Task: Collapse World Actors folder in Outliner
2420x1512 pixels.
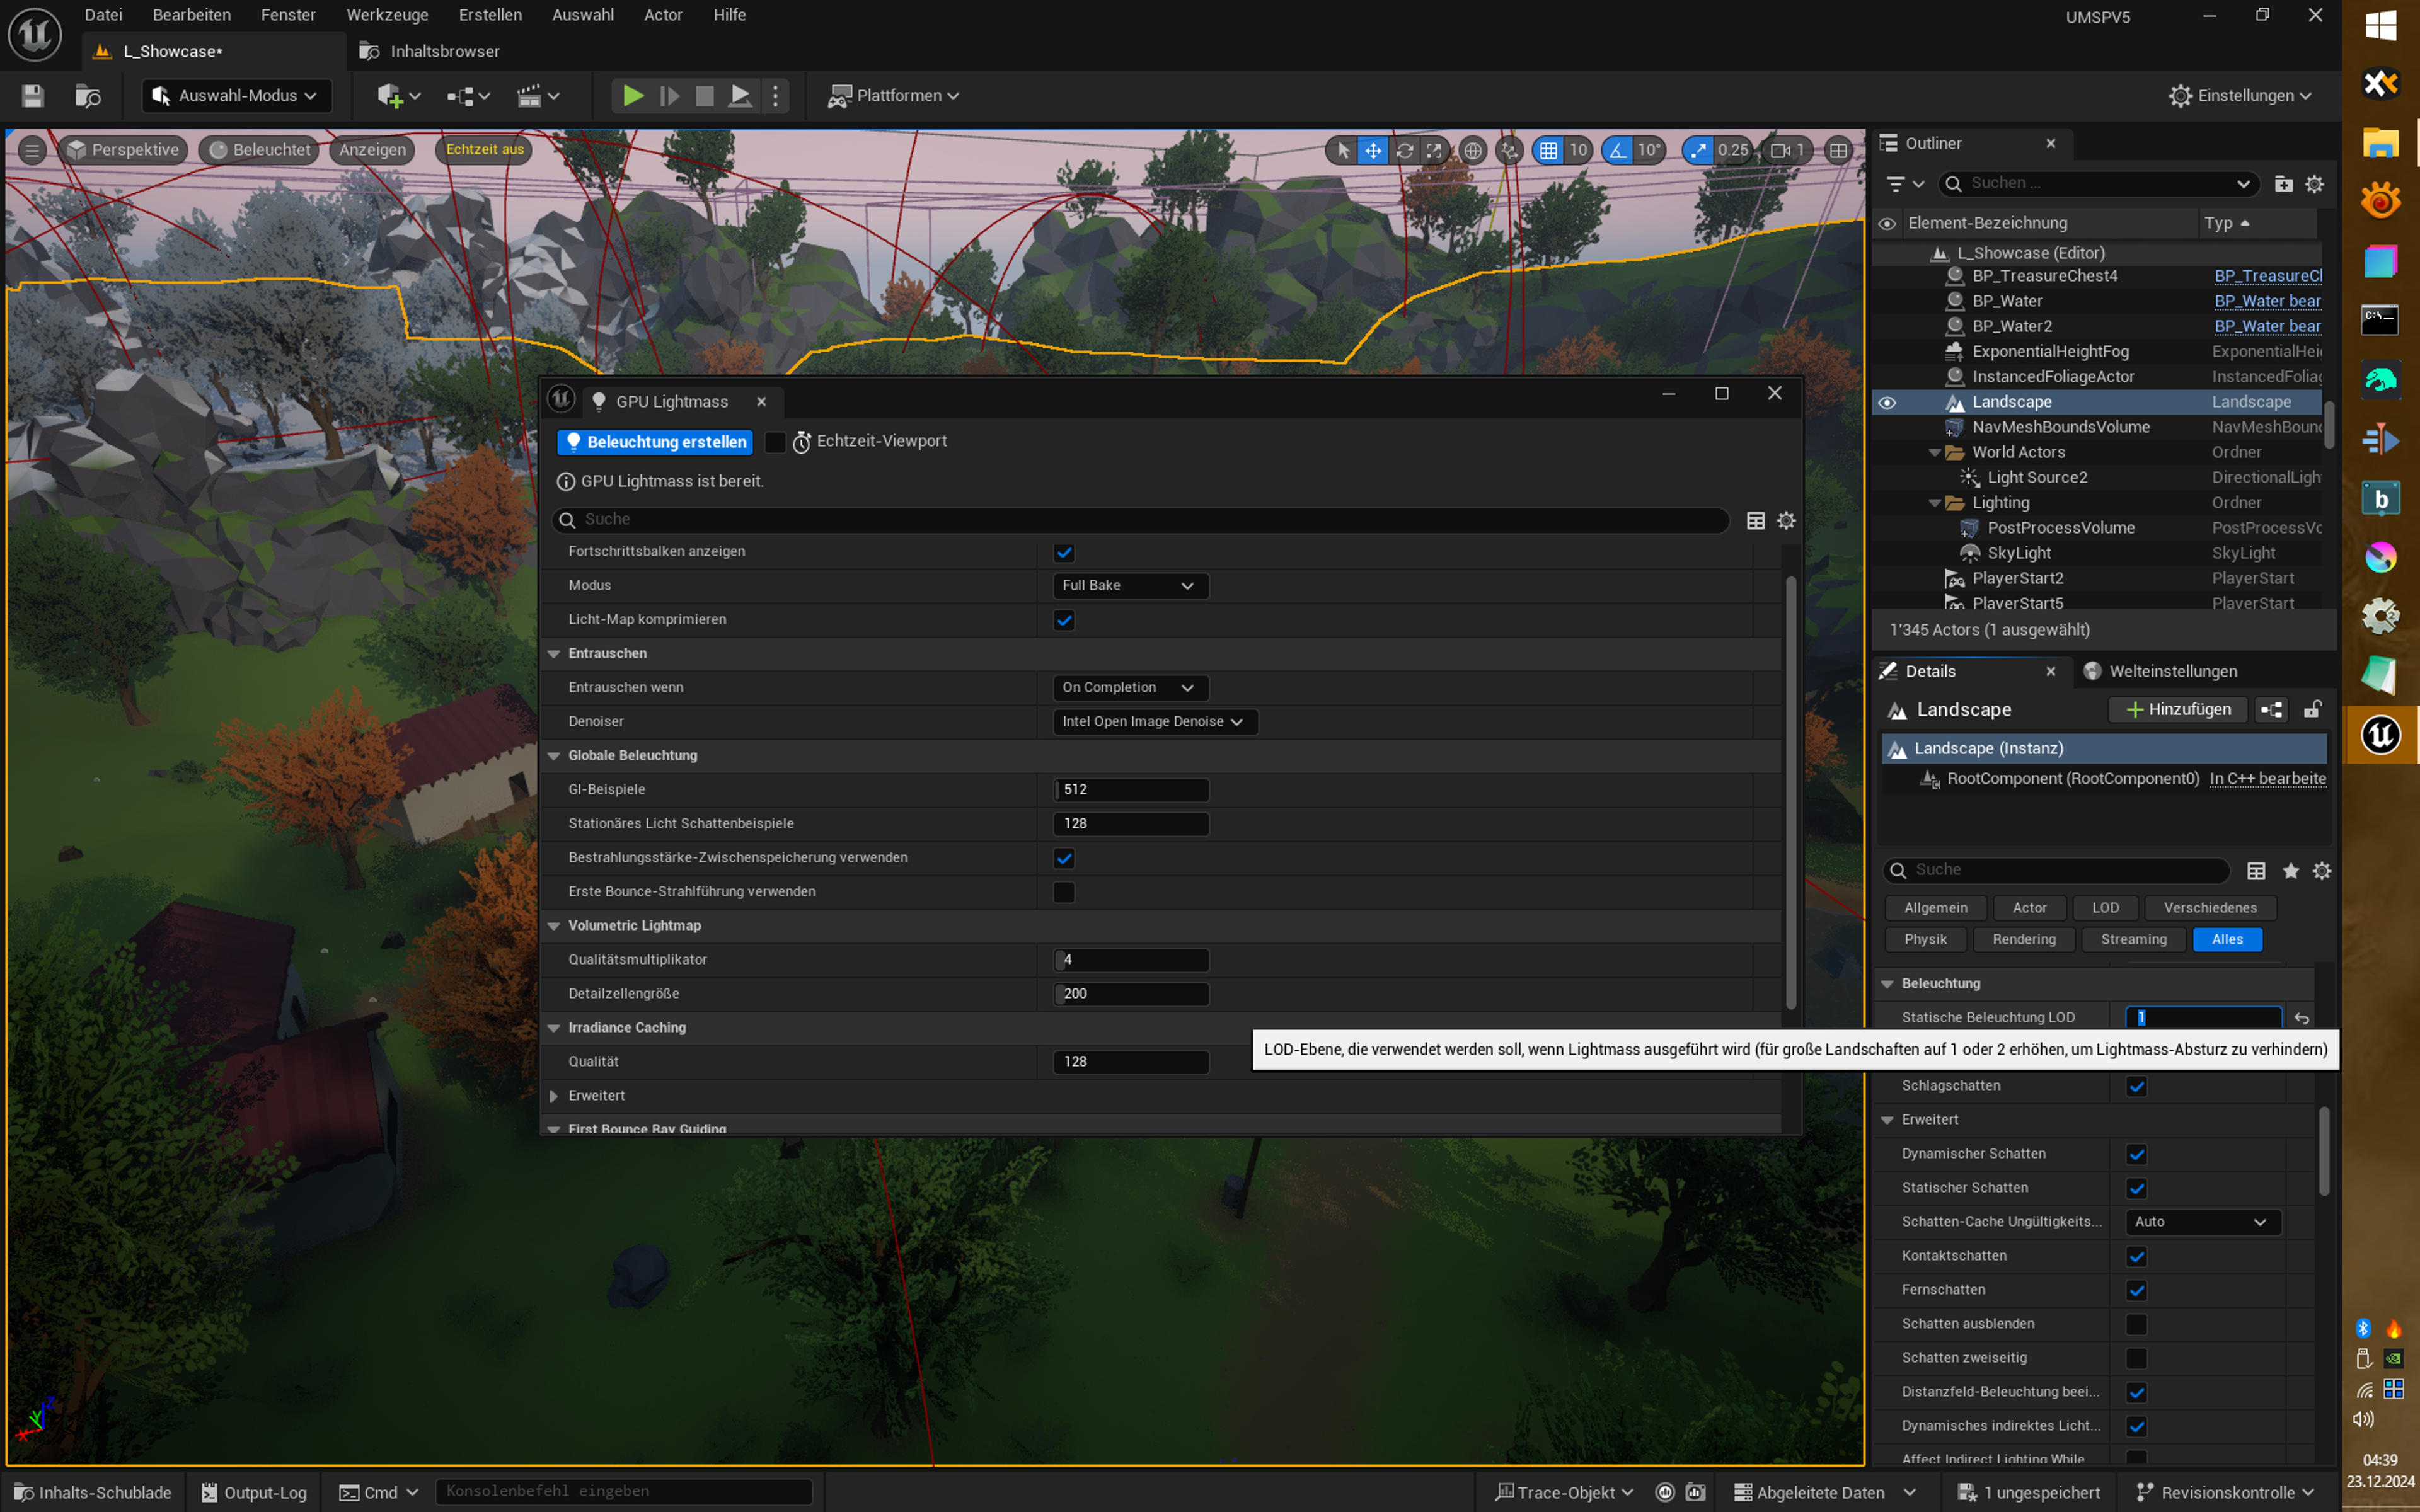Action: click(x=1935, y=453)
